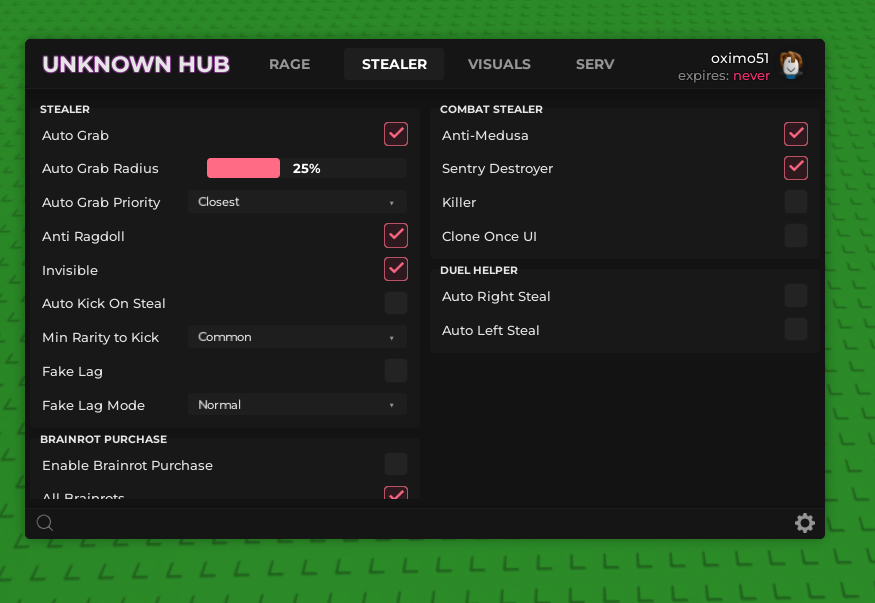Enable the Killer checkbox
875x603 pixels.
click(796, 202)
